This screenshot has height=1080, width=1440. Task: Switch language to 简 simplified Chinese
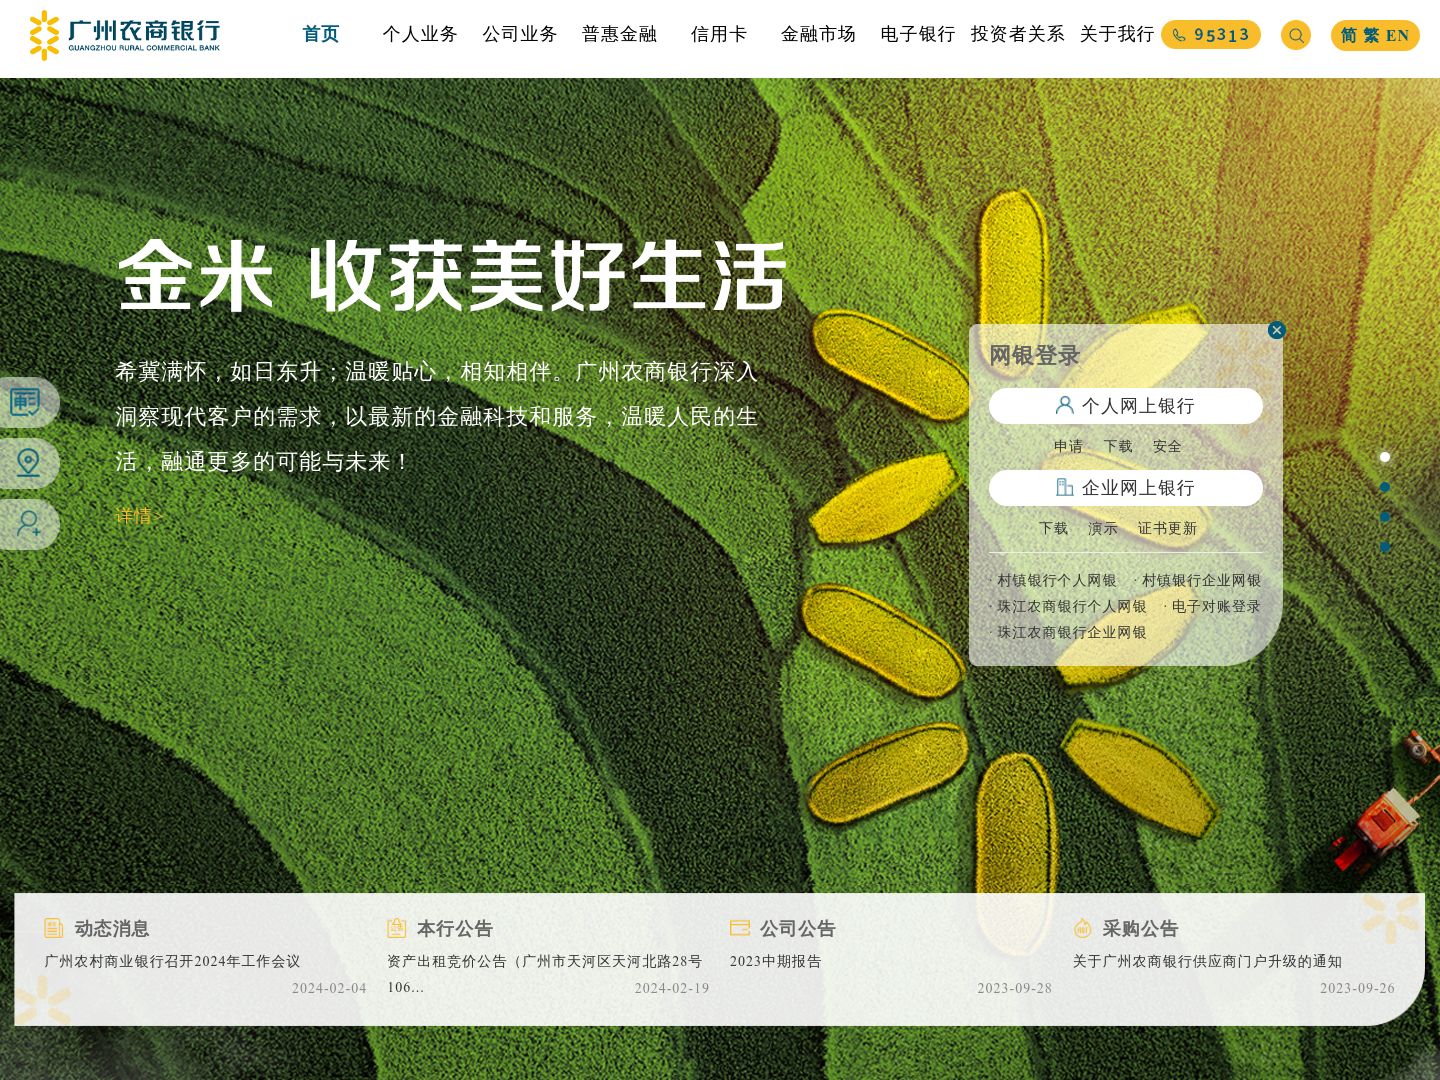click(x=1349, y=35)
